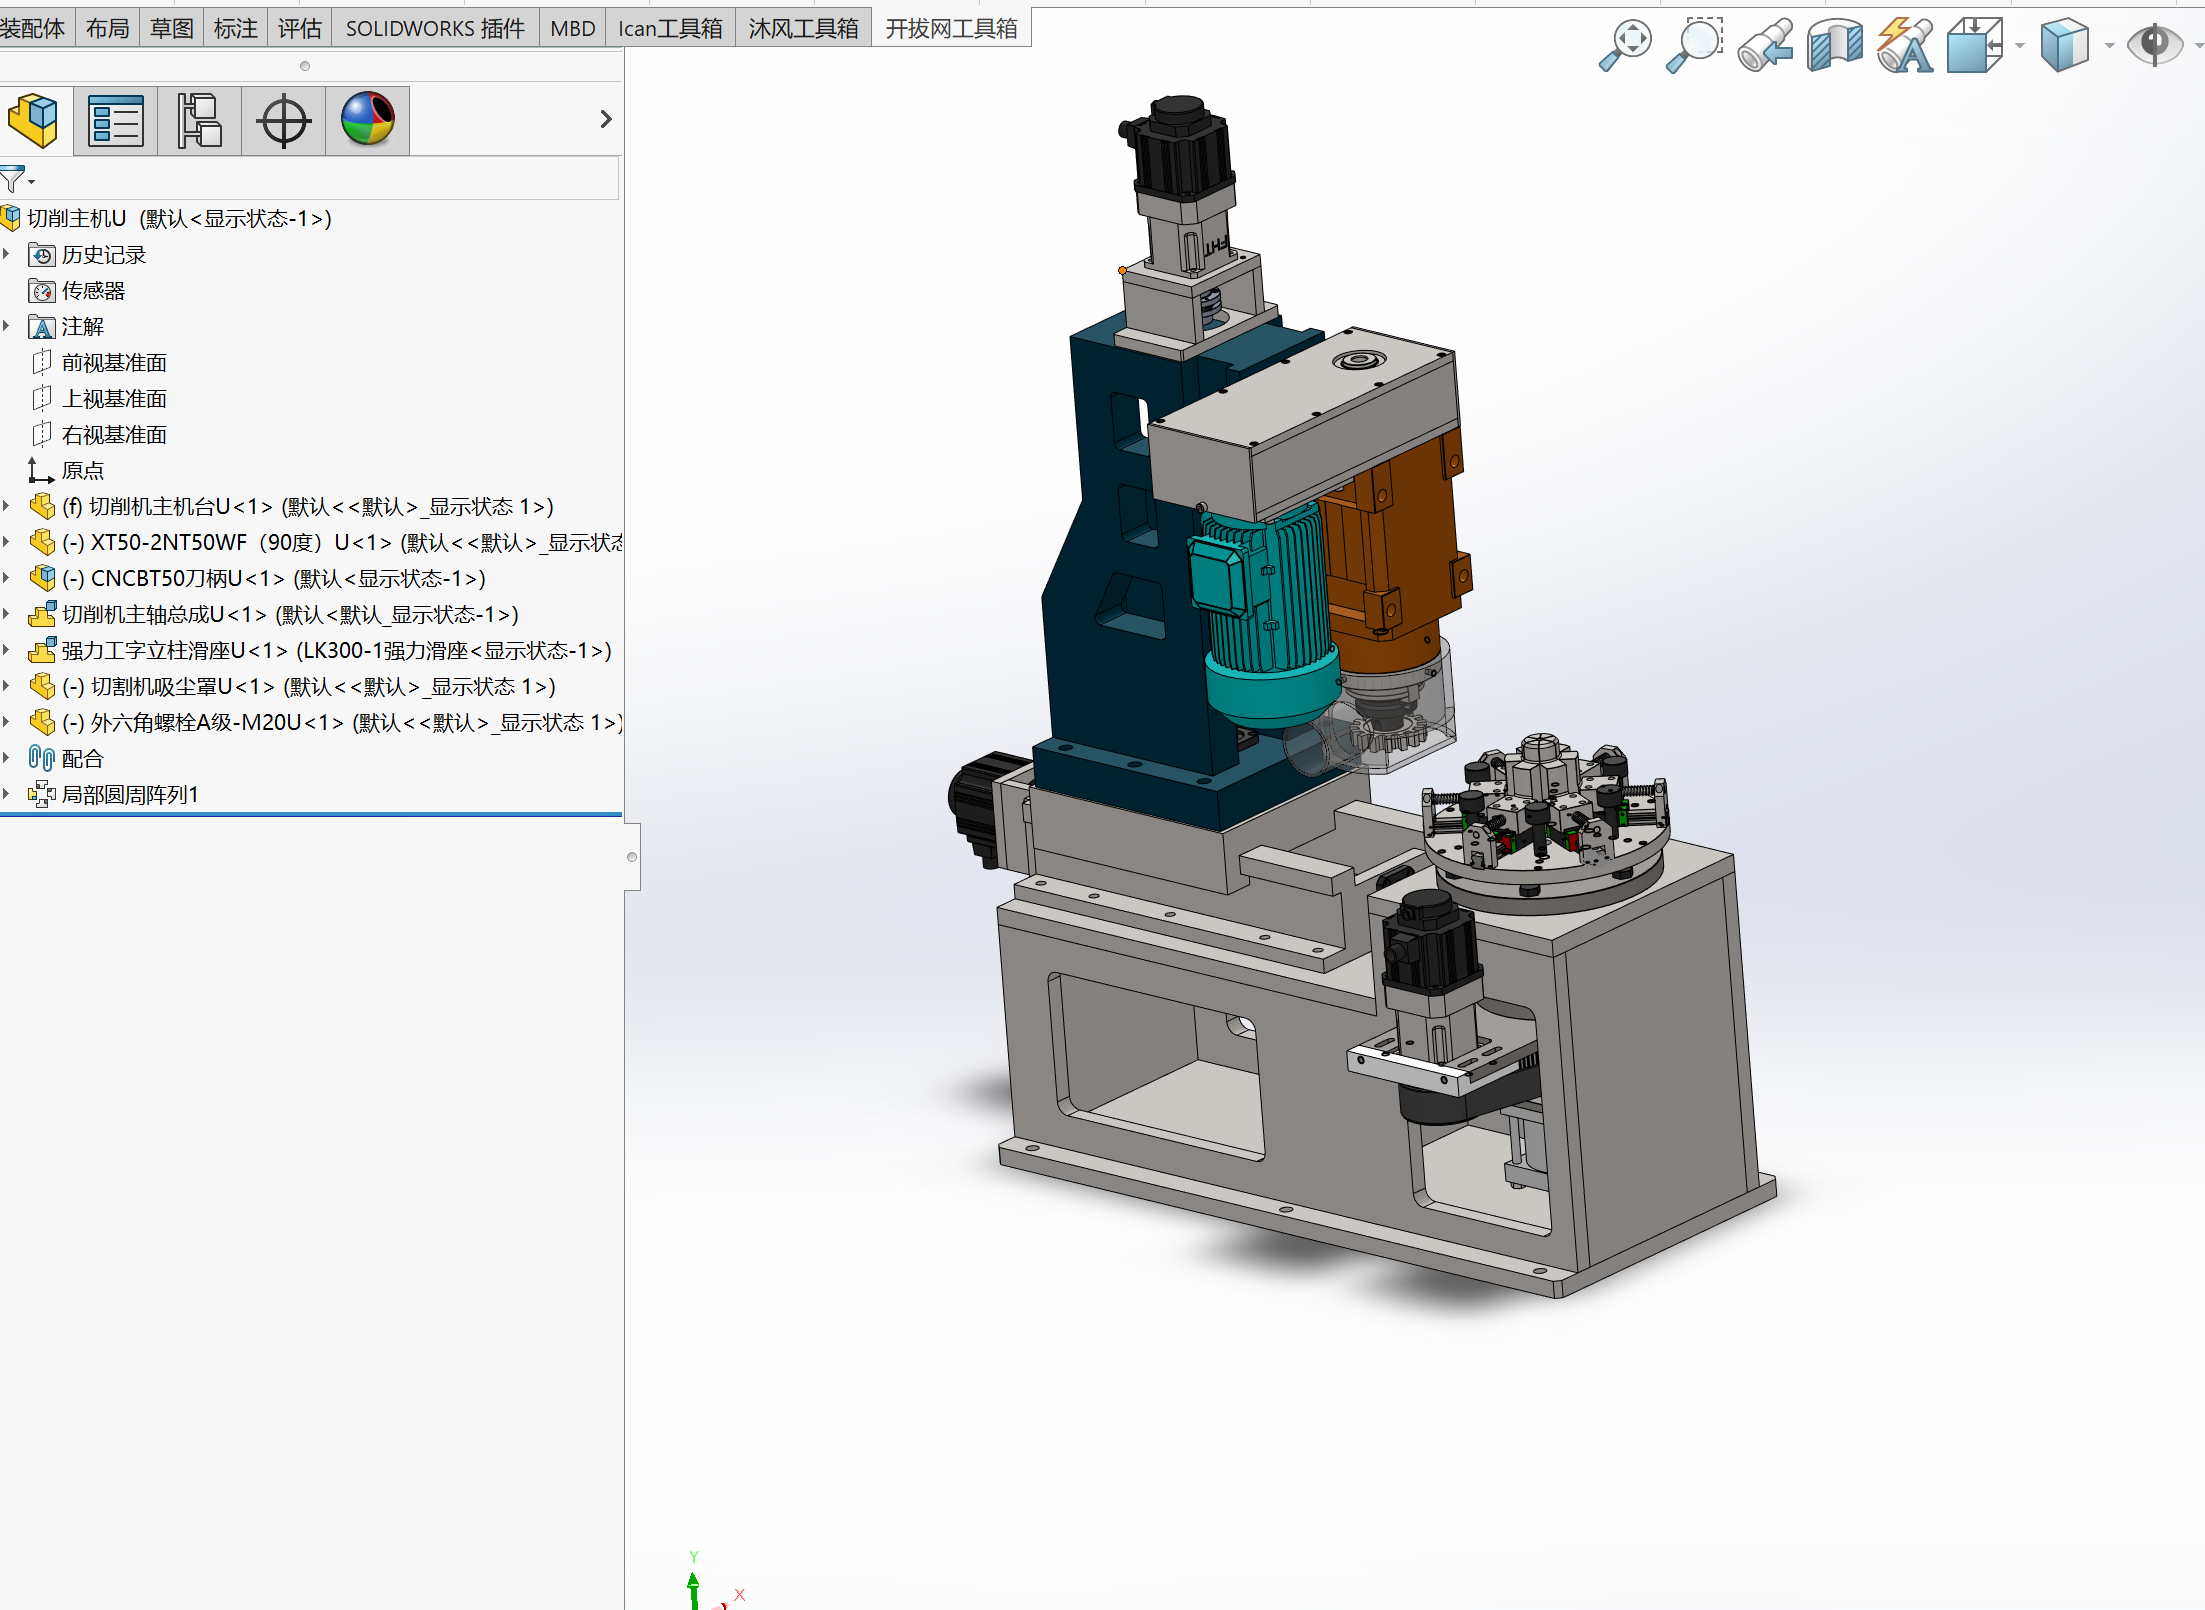Switch to the 草图 ribbon tab
The height and width of the screenshot is (1610, 2205).
coord(172,28)
